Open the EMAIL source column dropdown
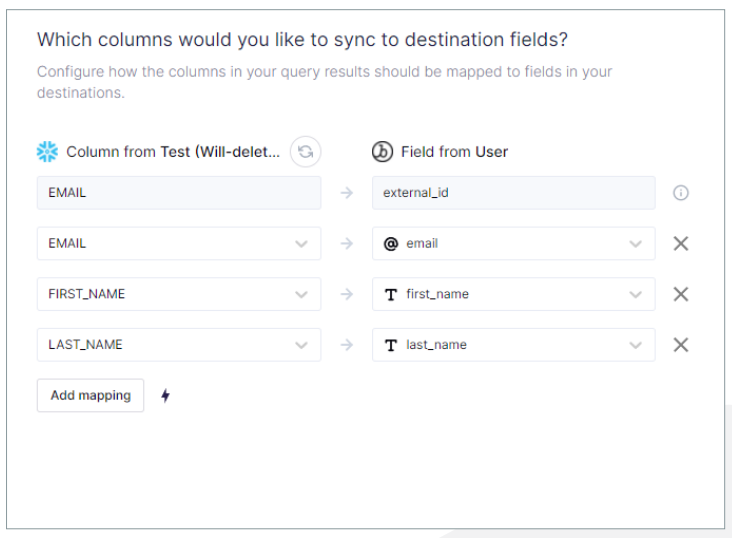 click(x=179, y=243)
